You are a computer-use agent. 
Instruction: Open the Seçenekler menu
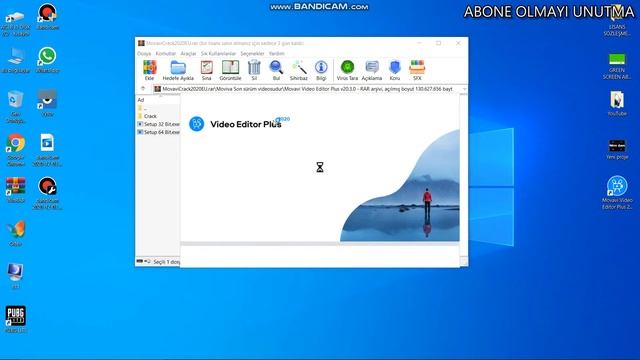[252, 53]
